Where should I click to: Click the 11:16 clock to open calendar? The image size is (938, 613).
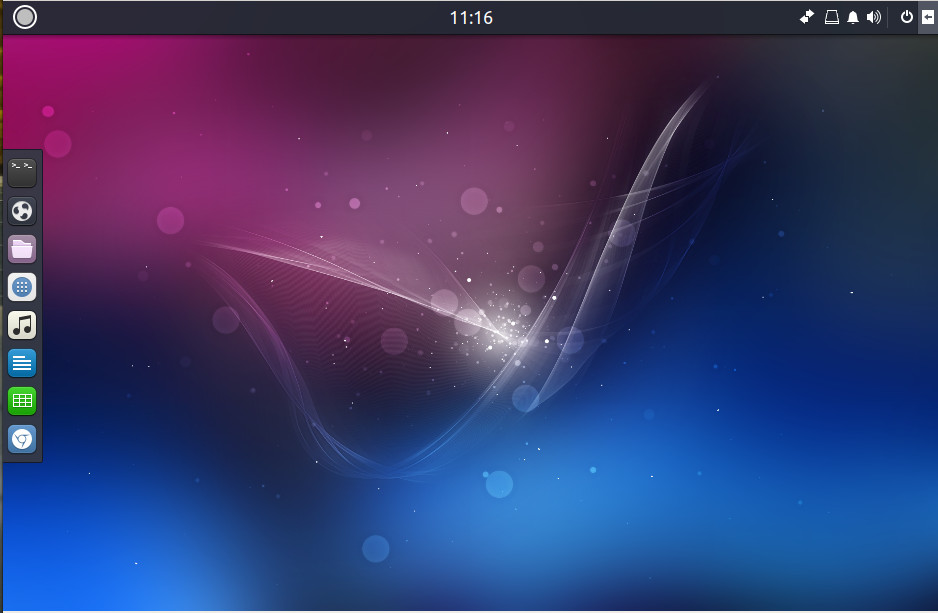coord(470,18)
